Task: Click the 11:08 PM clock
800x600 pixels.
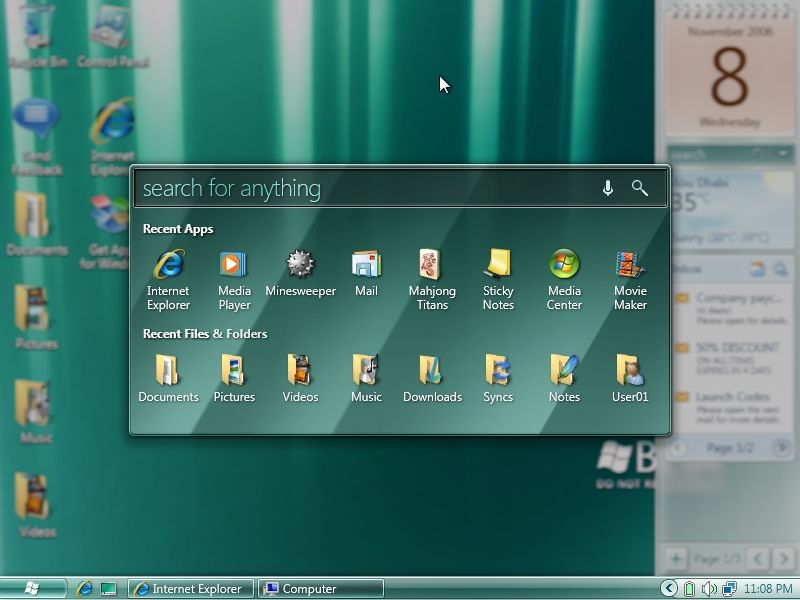Action: click(x=768, y=589)
